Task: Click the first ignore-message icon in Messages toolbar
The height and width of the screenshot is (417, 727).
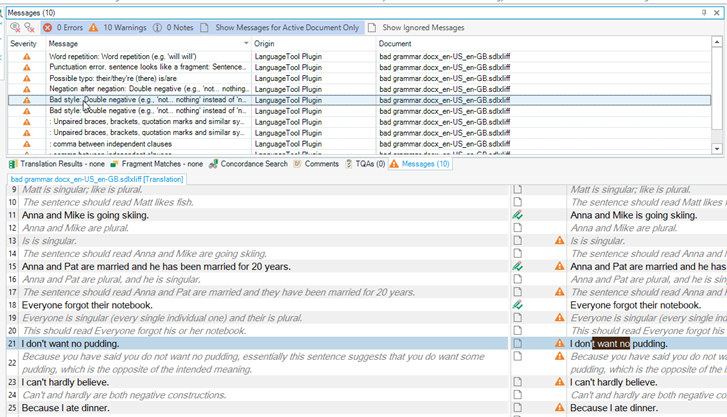Action: [x=15, y=28]
